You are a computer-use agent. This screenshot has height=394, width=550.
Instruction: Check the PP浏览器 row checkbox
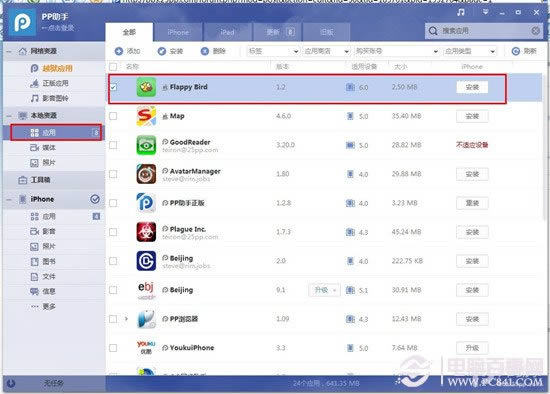(113, 319)
